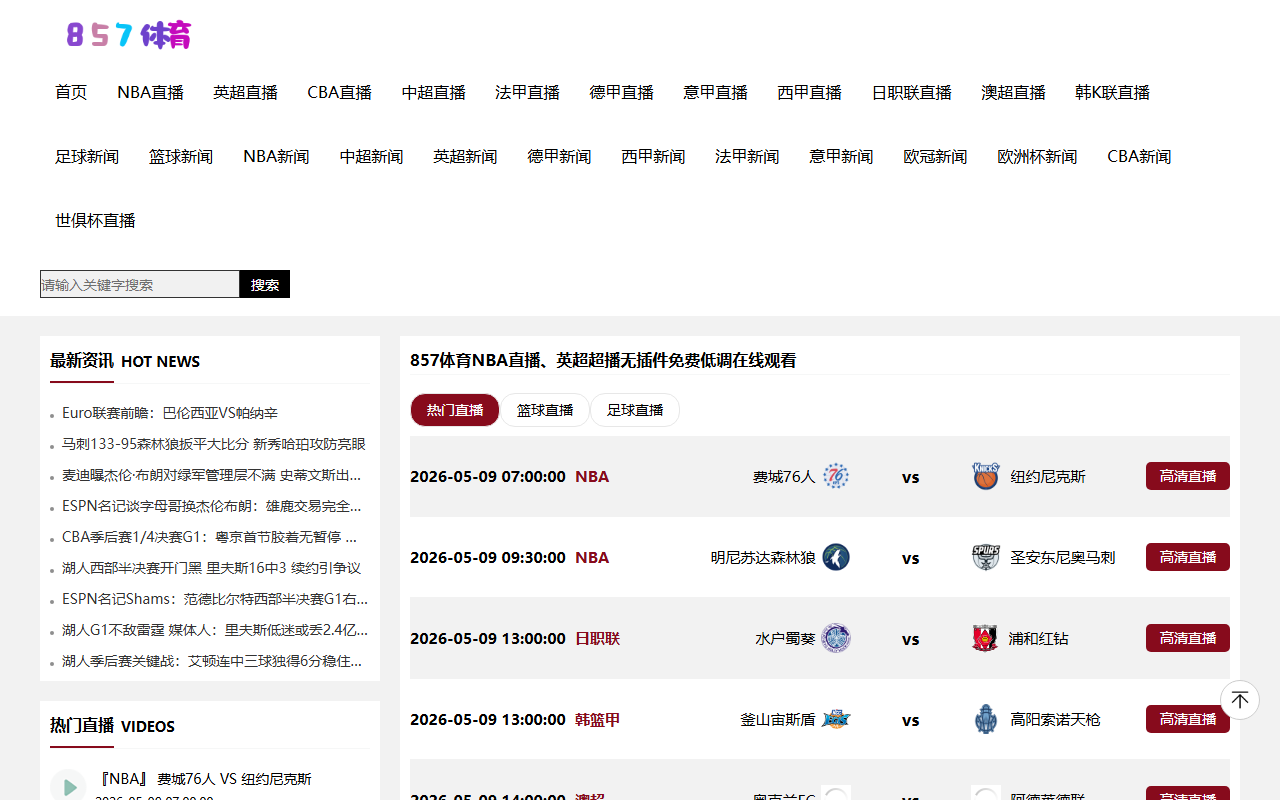
Task: Open 法甲直播 navigation item
Action: click(528, 92)
